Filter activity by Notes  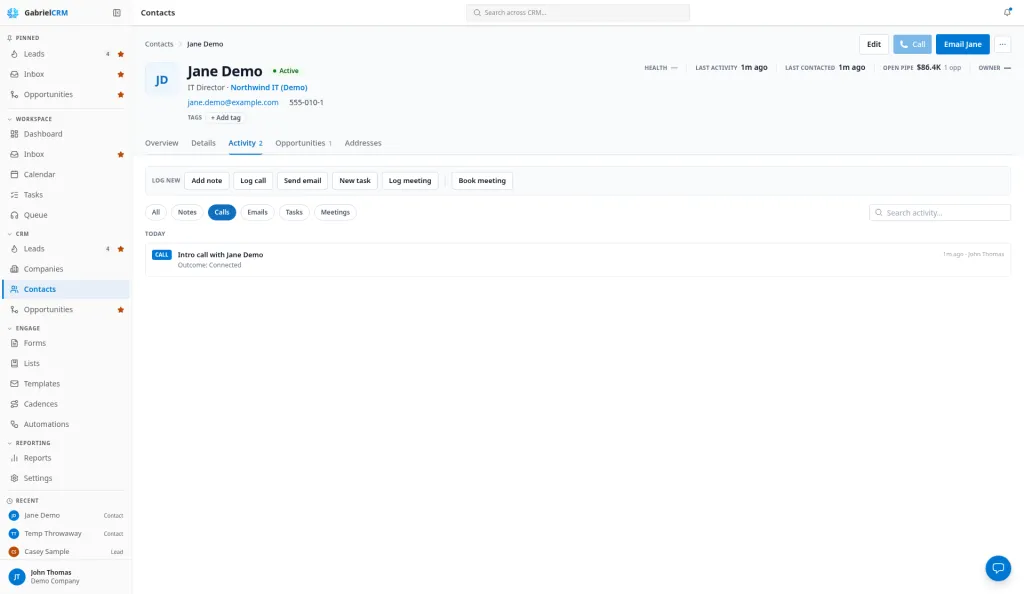pyautogui.click(x=187, y=212)
